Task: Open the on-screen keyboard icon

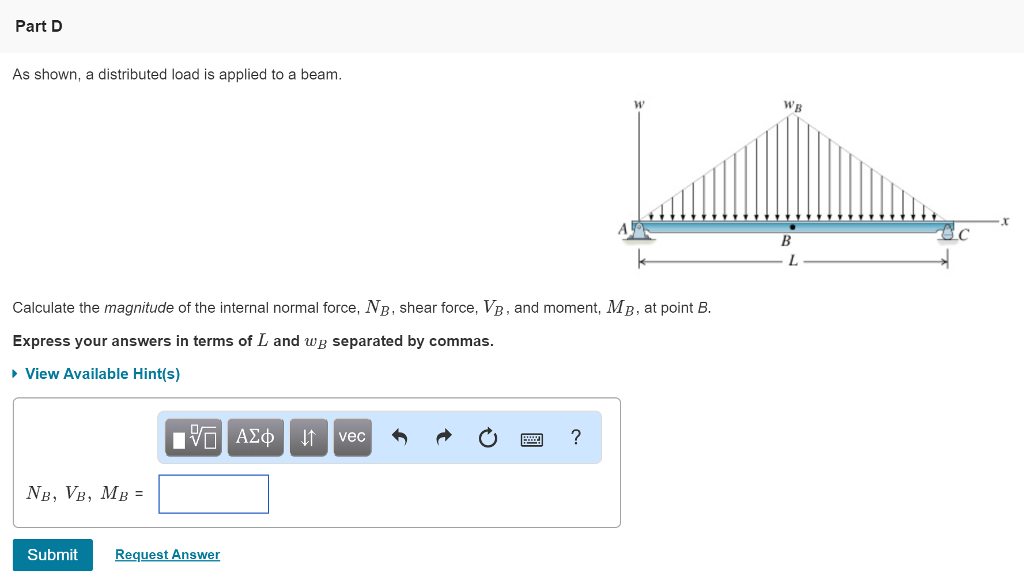Action: coord(531,437)
